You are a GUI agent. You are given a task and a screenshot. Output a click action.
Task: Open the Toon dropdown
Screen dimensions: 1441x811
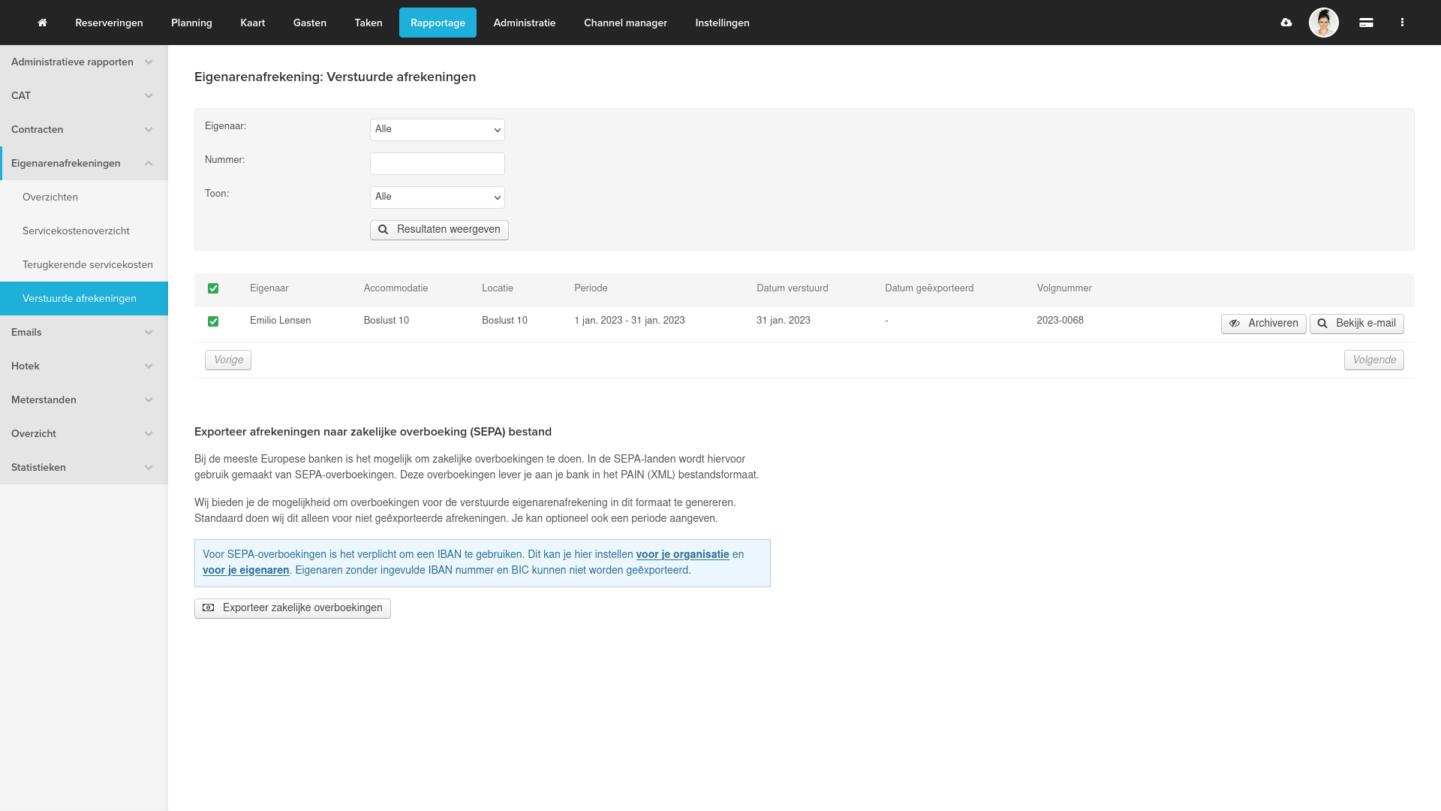click(437, 197)
